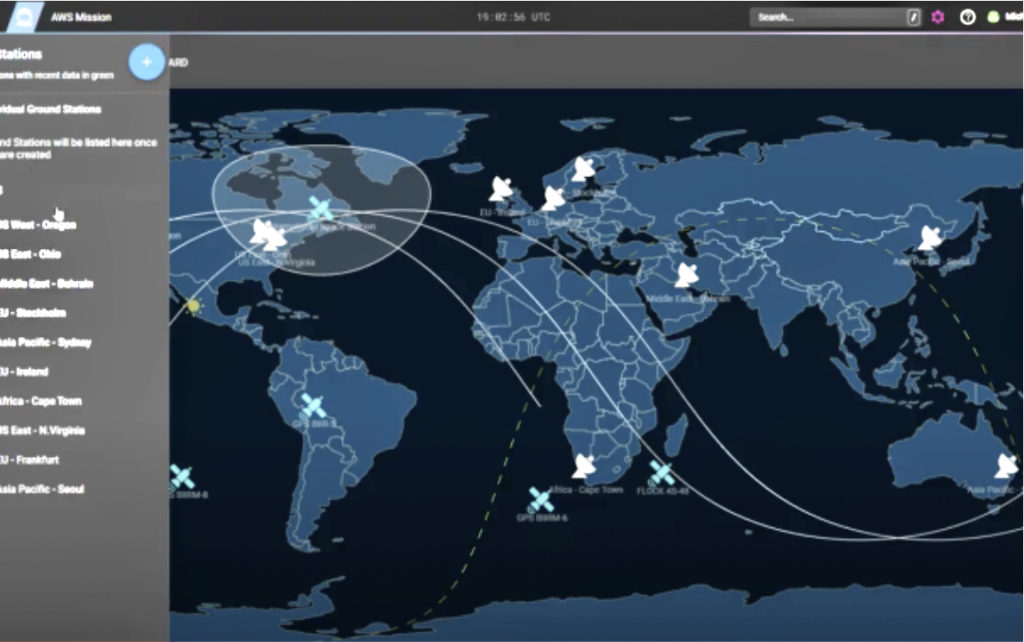The height and width of the screenshot is (642, 1024).
Task: Select Asia Pacific - Sydney station
Action: [x=46, y=342]
